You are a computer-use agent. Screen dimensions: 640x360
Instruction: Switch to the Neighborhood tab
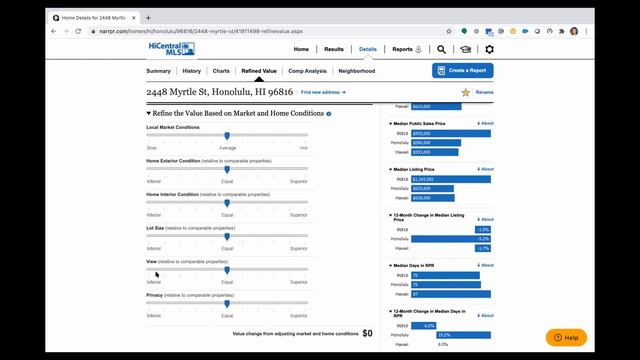[357, 71]
